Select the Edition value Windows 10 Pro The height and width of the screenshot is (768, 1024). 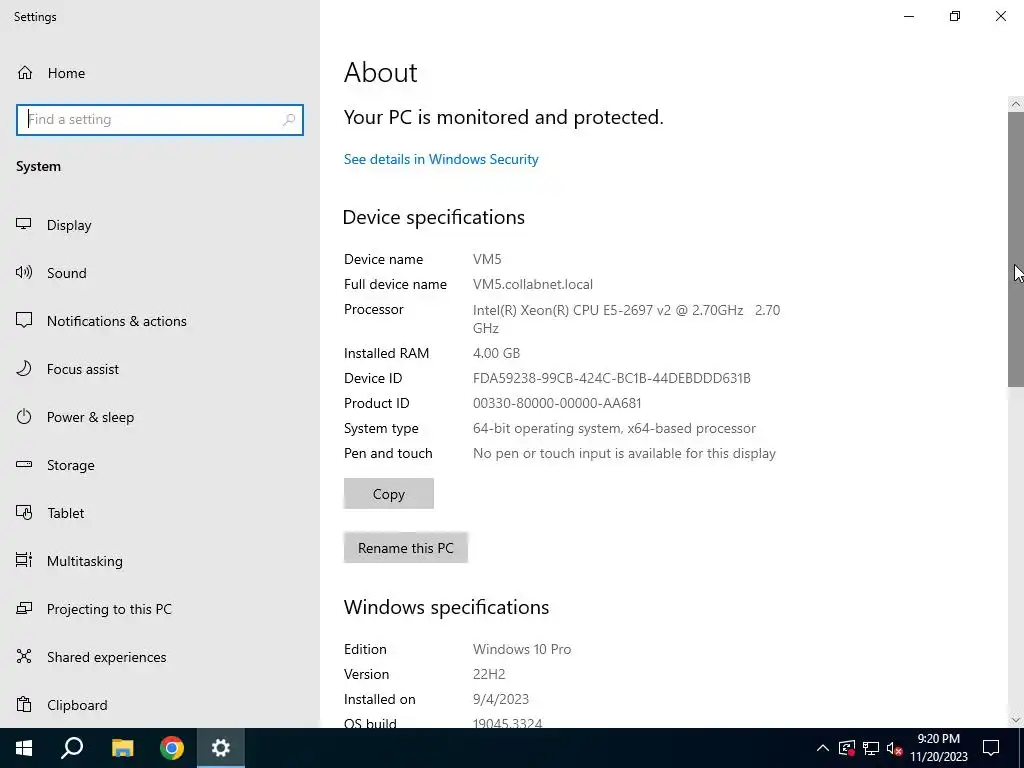[x=522, y=649]
